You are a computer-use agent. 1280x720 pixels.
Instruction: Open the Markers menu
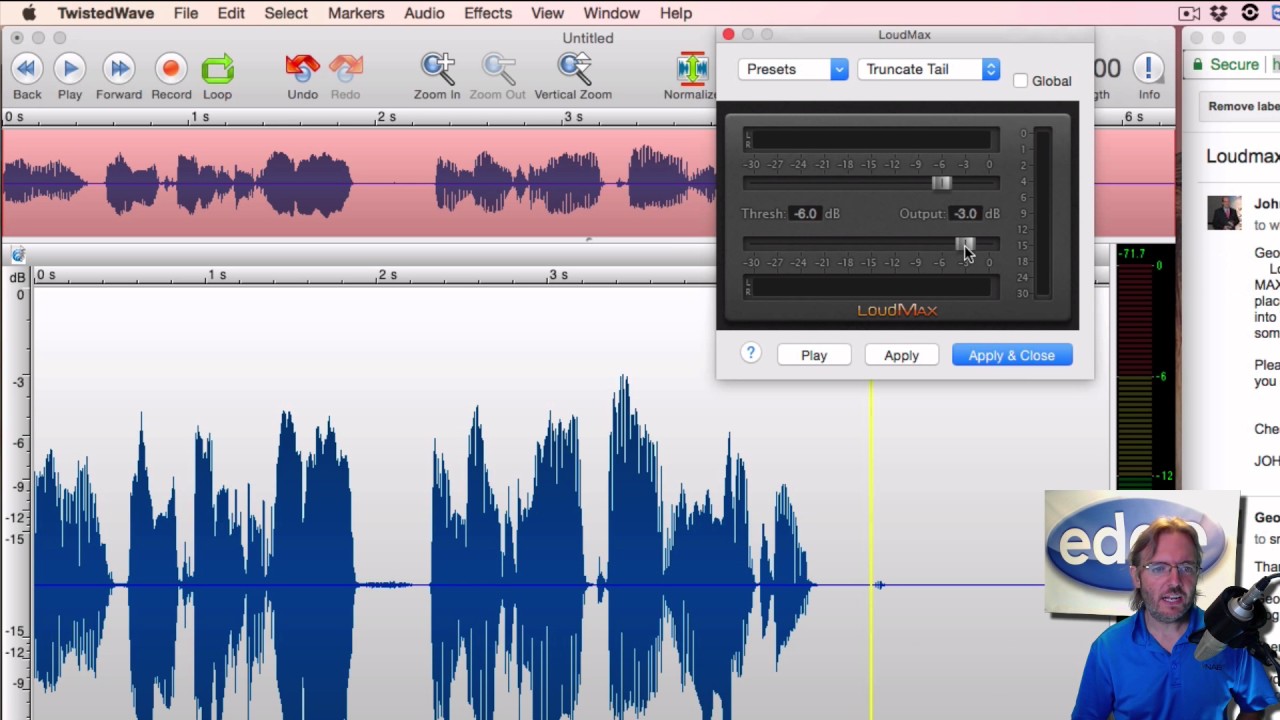point(356,13)
